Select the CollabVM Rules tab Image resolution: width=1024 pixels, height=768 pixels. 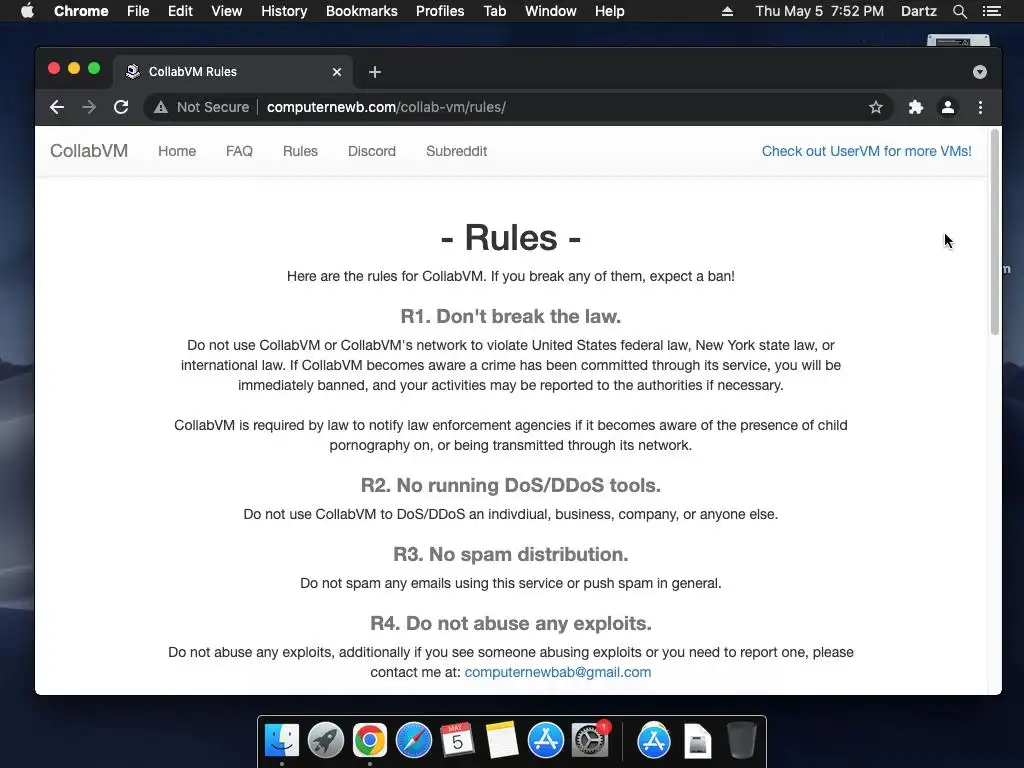(x=234, y=72)
